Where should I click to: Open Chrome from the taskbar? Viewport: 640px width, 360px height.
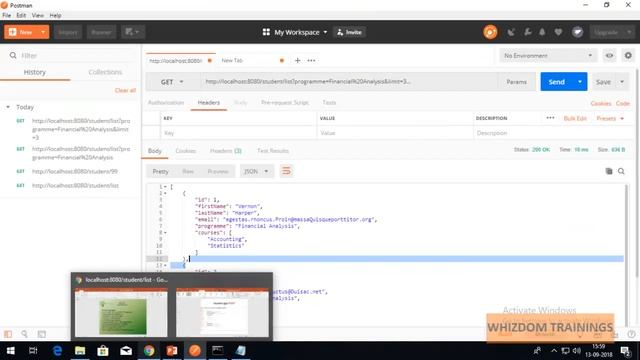point(149,351)
